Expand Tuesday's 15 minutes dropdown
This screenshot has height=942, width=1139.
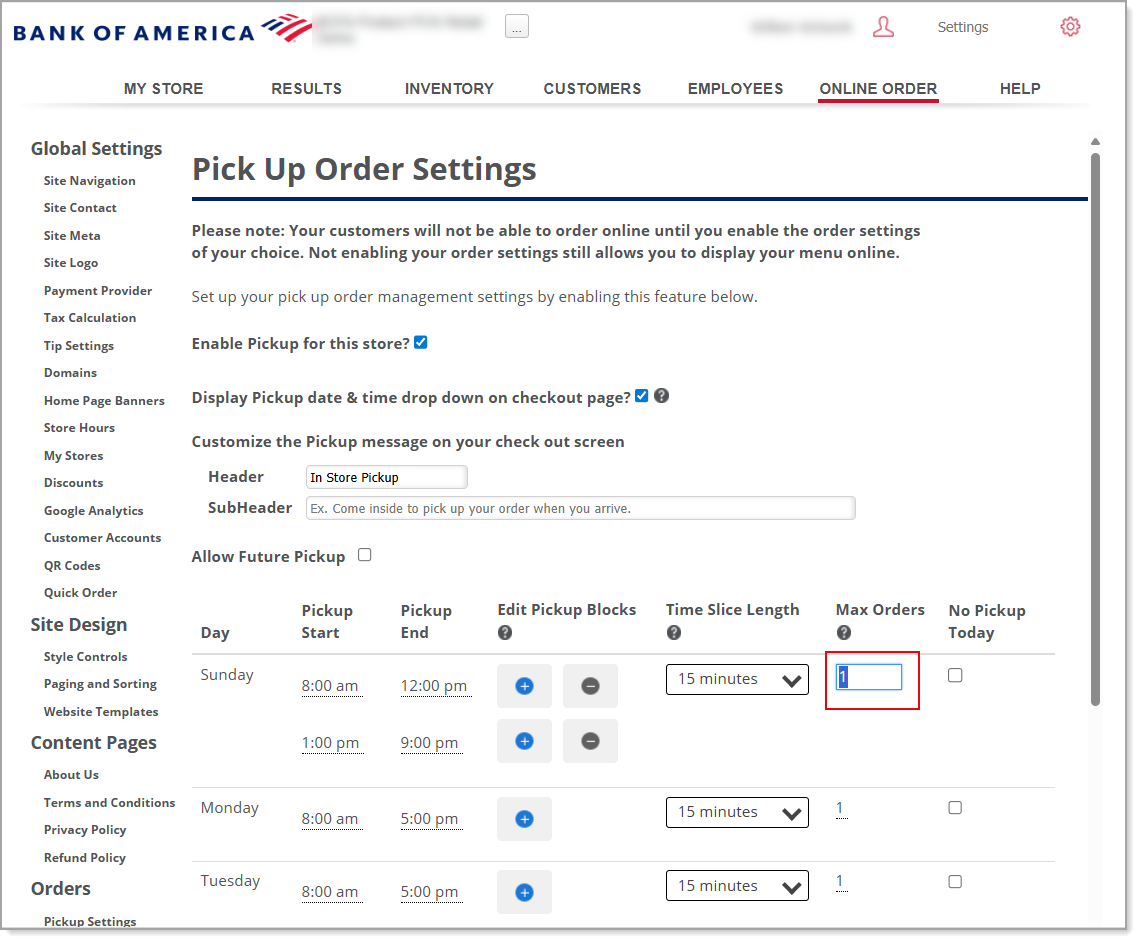(x=737, y=885)
